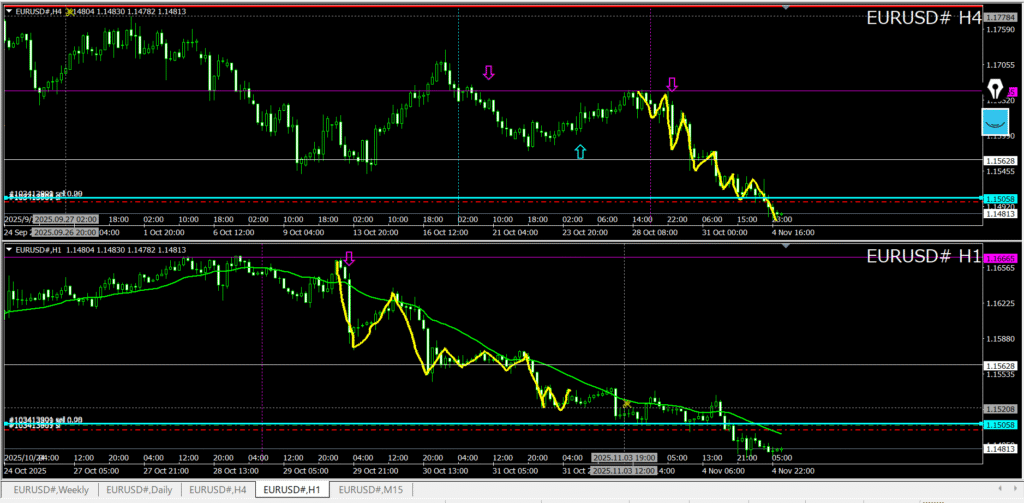Expand the EURUSD#,H4 chart title dropdown arrow
1024x503 pixels.
pos(9,11)
